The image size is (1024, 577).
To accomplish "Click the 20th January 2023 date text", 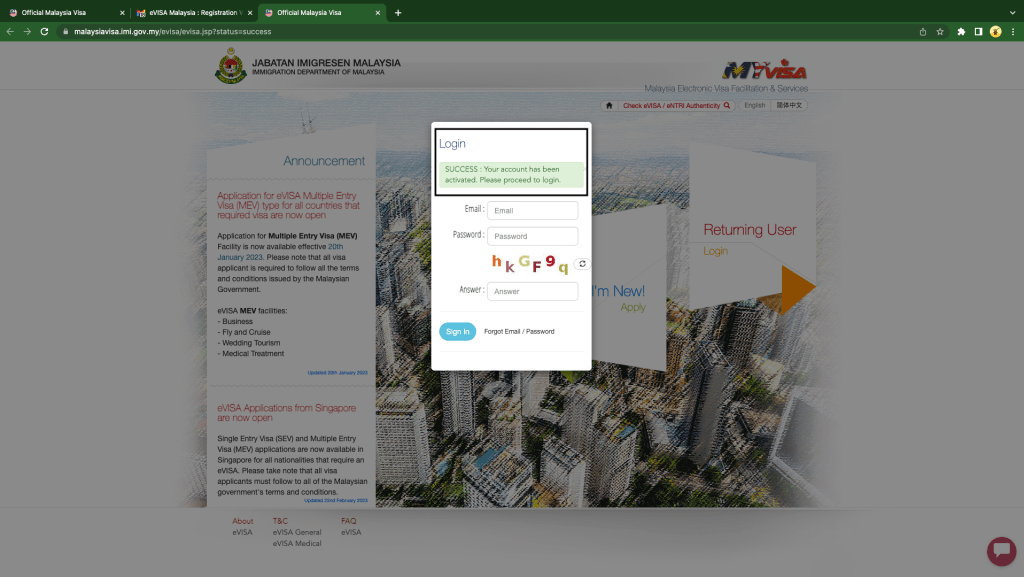I will point(280,252).
